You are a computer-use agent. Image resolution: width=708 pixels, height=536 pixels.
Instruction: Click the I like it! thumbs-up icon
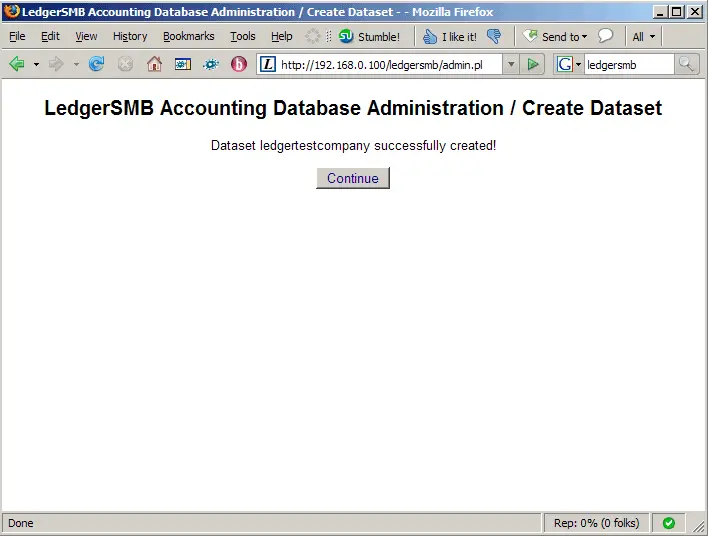(429, 37)
